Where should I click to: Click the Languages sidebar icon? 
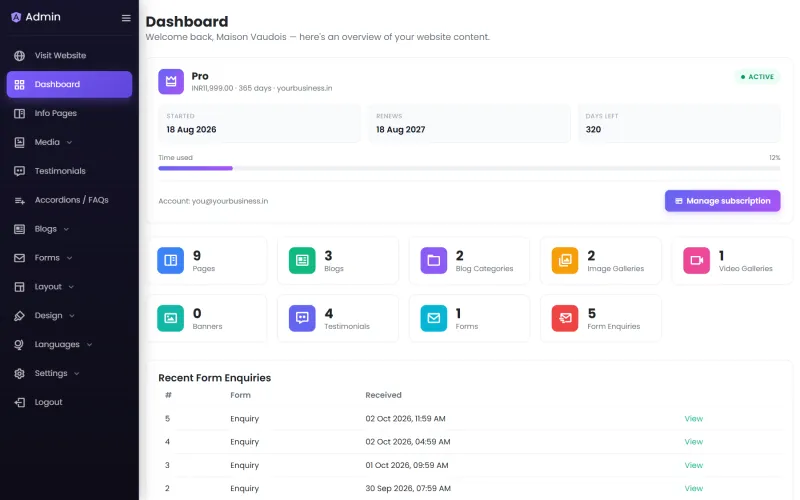pyautogui.click(x=19, y=345)
